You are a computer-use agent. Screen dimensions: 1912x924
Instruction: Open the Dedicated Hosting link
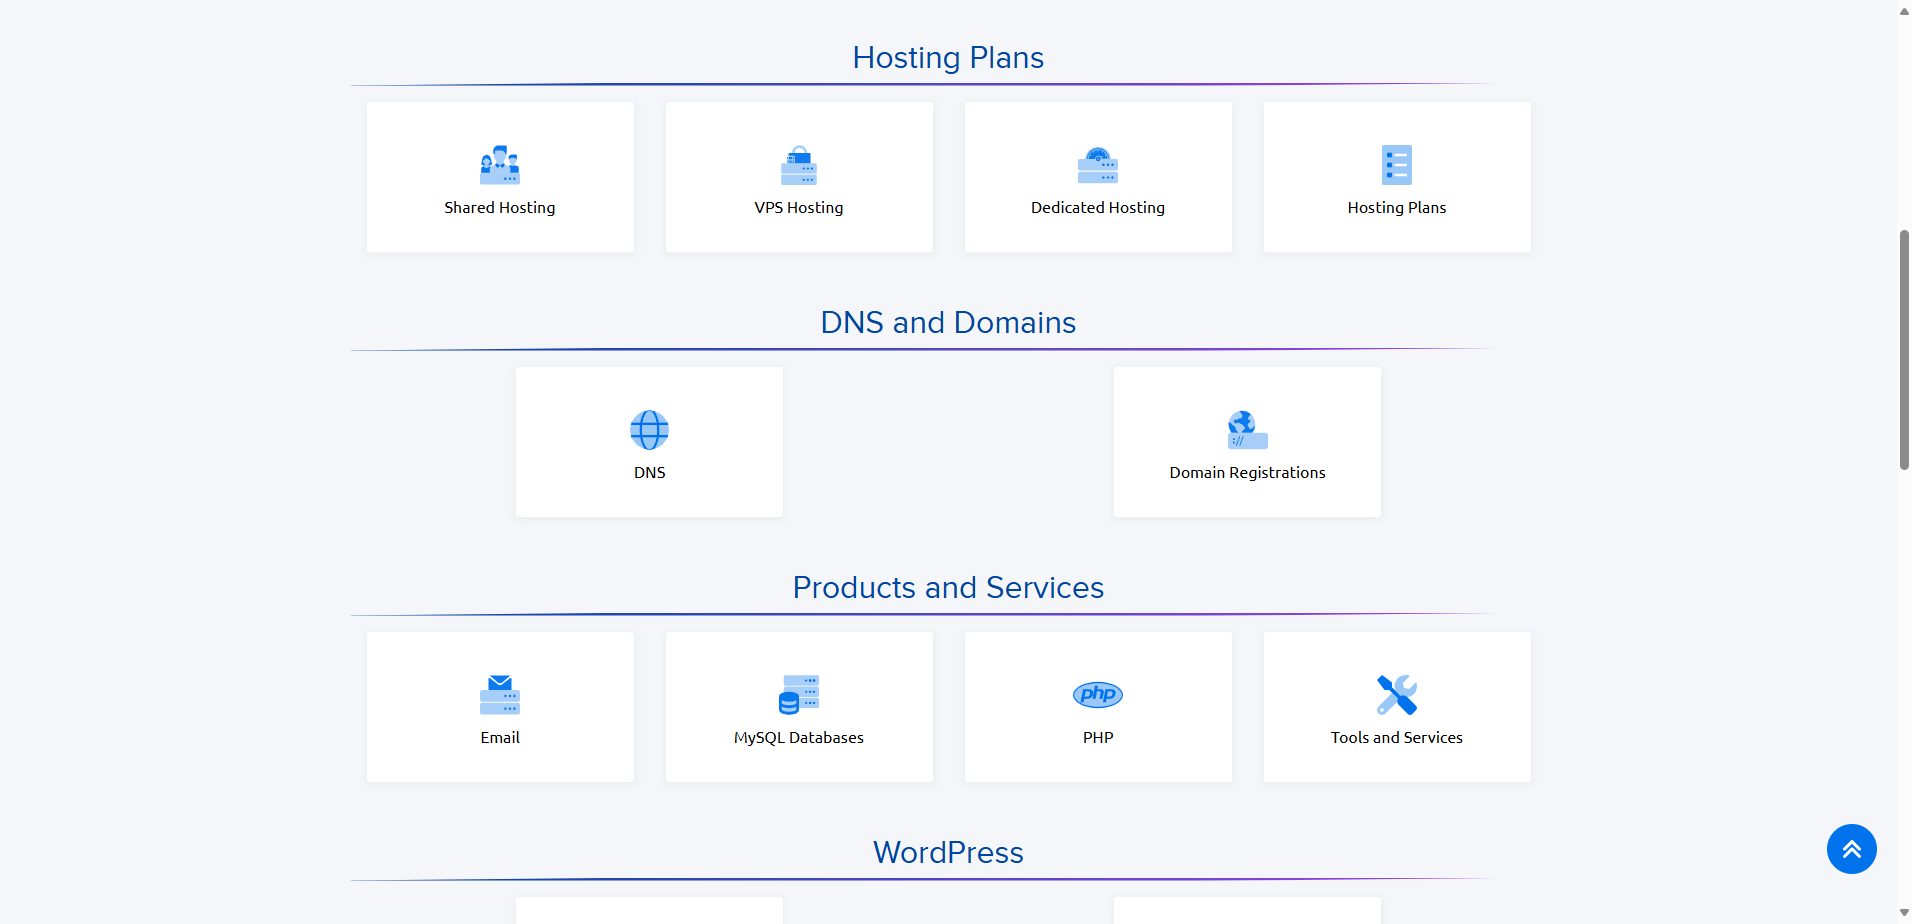pyautogui.click(x=1098, y=208)
